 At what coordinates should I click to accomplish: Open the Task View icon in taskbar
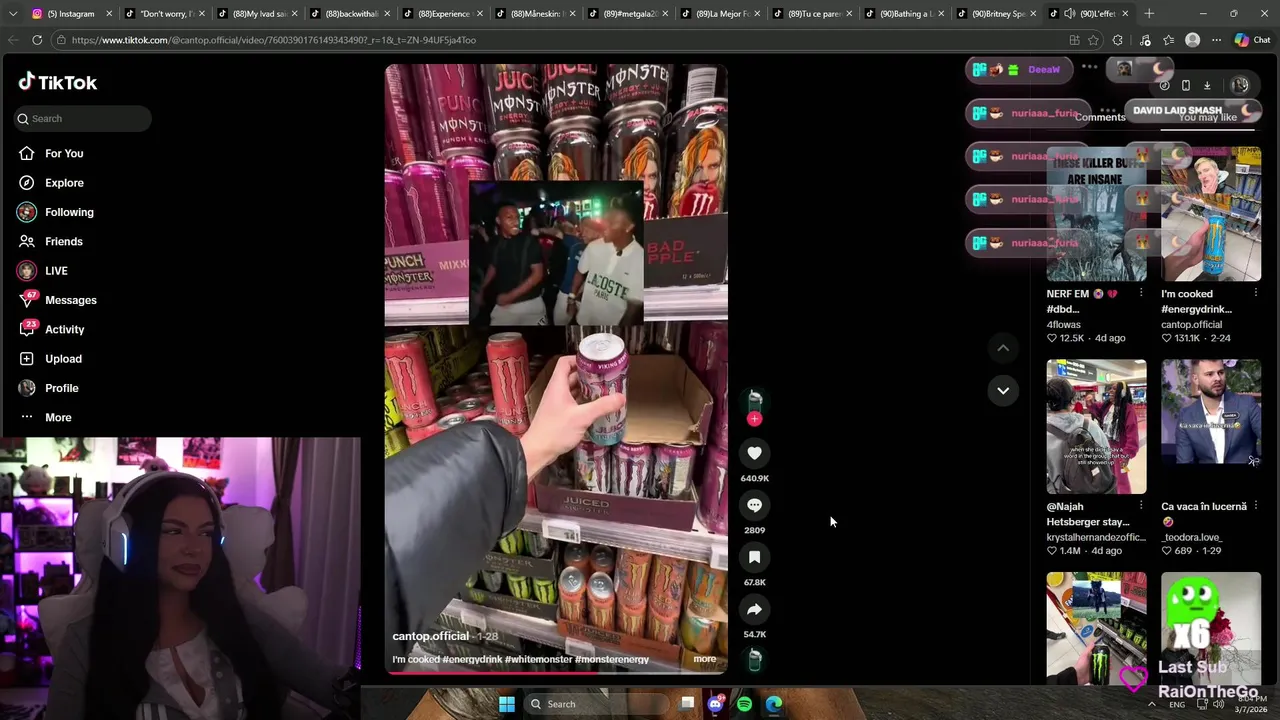[x=687, y=704]
